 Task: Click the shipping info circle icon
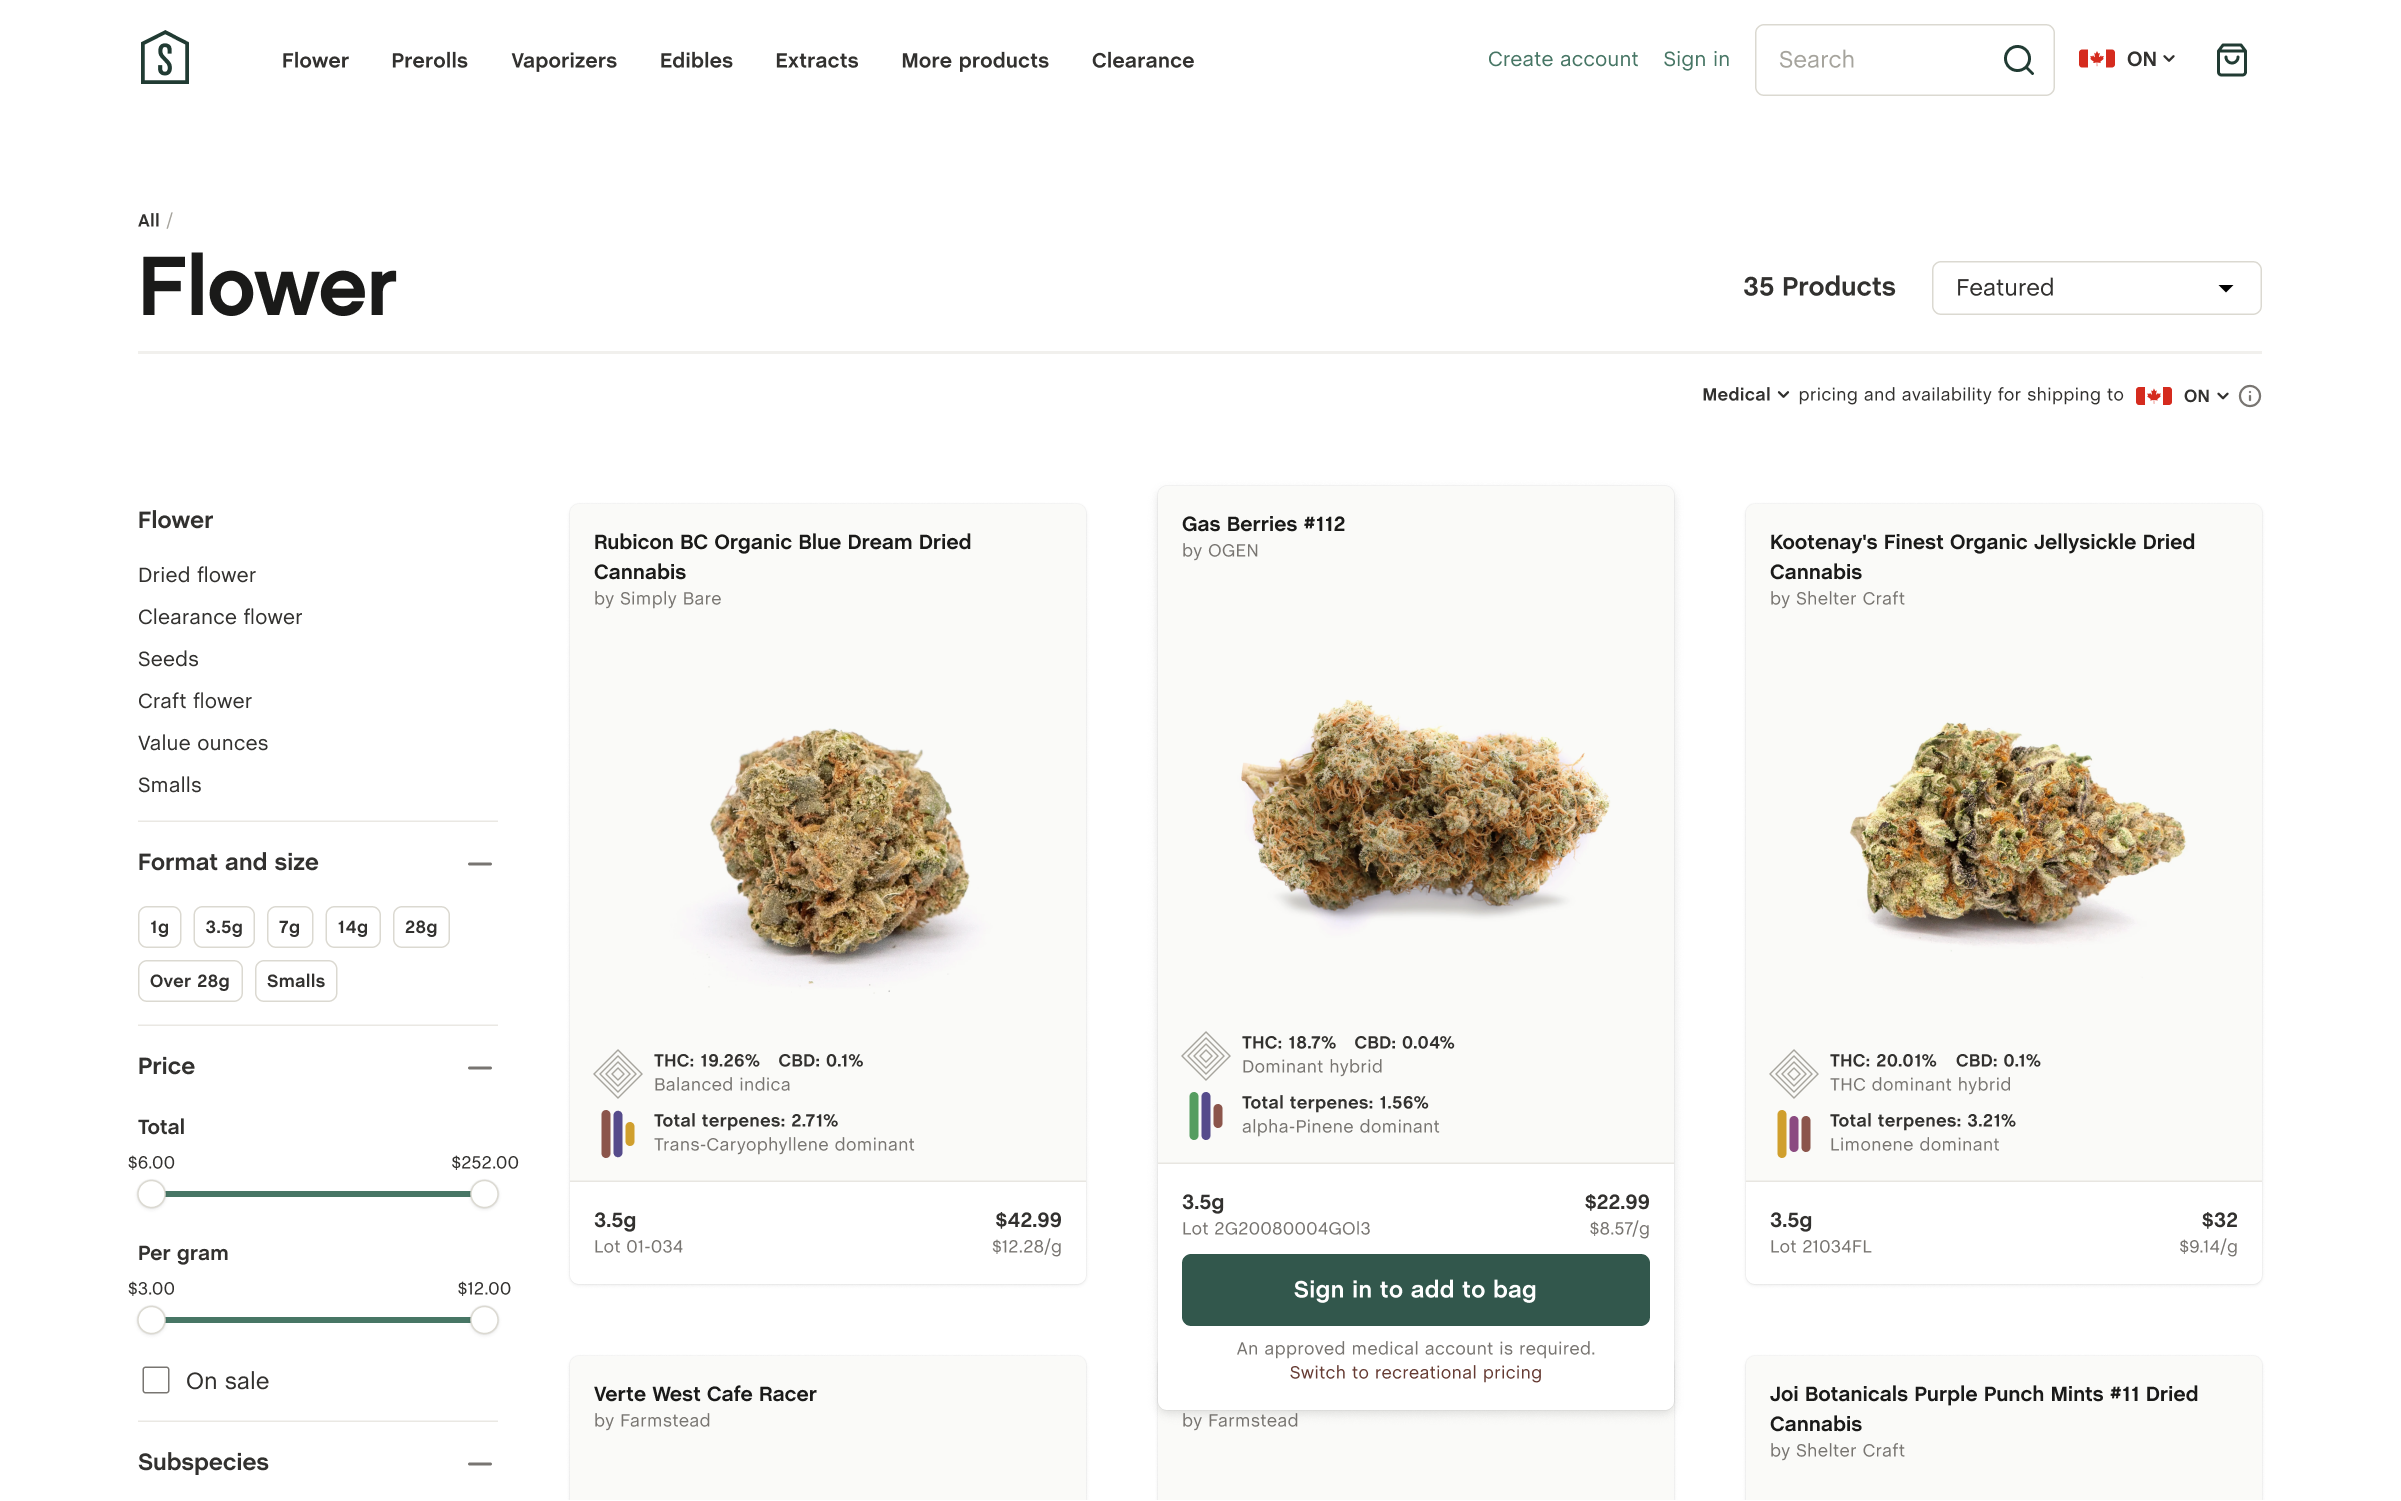[x=2249, y=396]
